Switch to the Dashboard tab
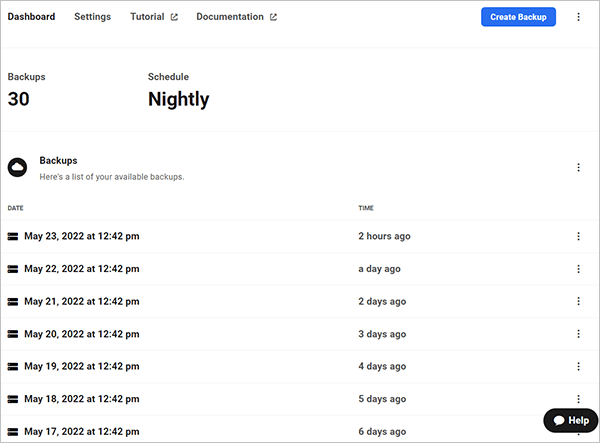 [x=31, y=17]
